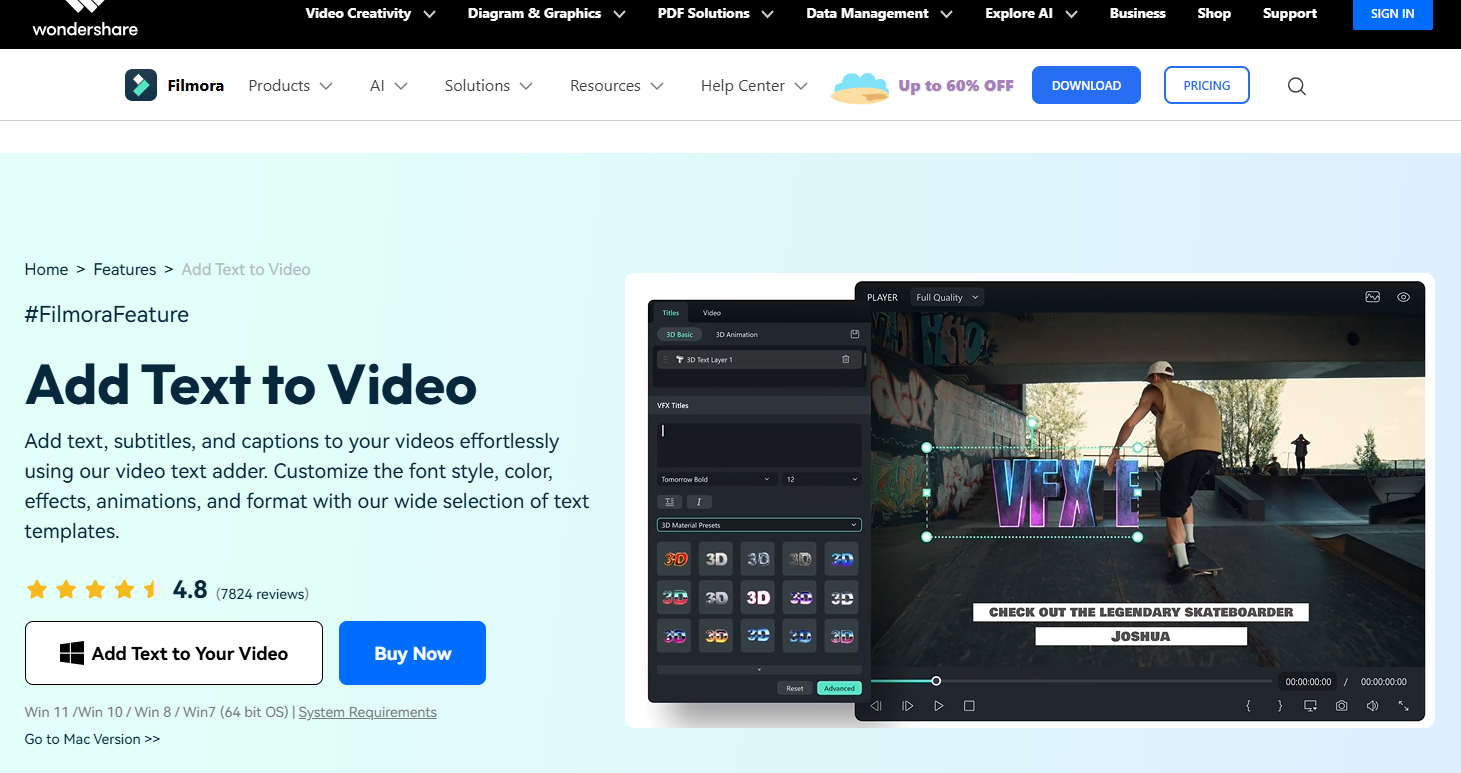Click the half-filled rating star
This screenshot has height=773, width=1461.
153,589
